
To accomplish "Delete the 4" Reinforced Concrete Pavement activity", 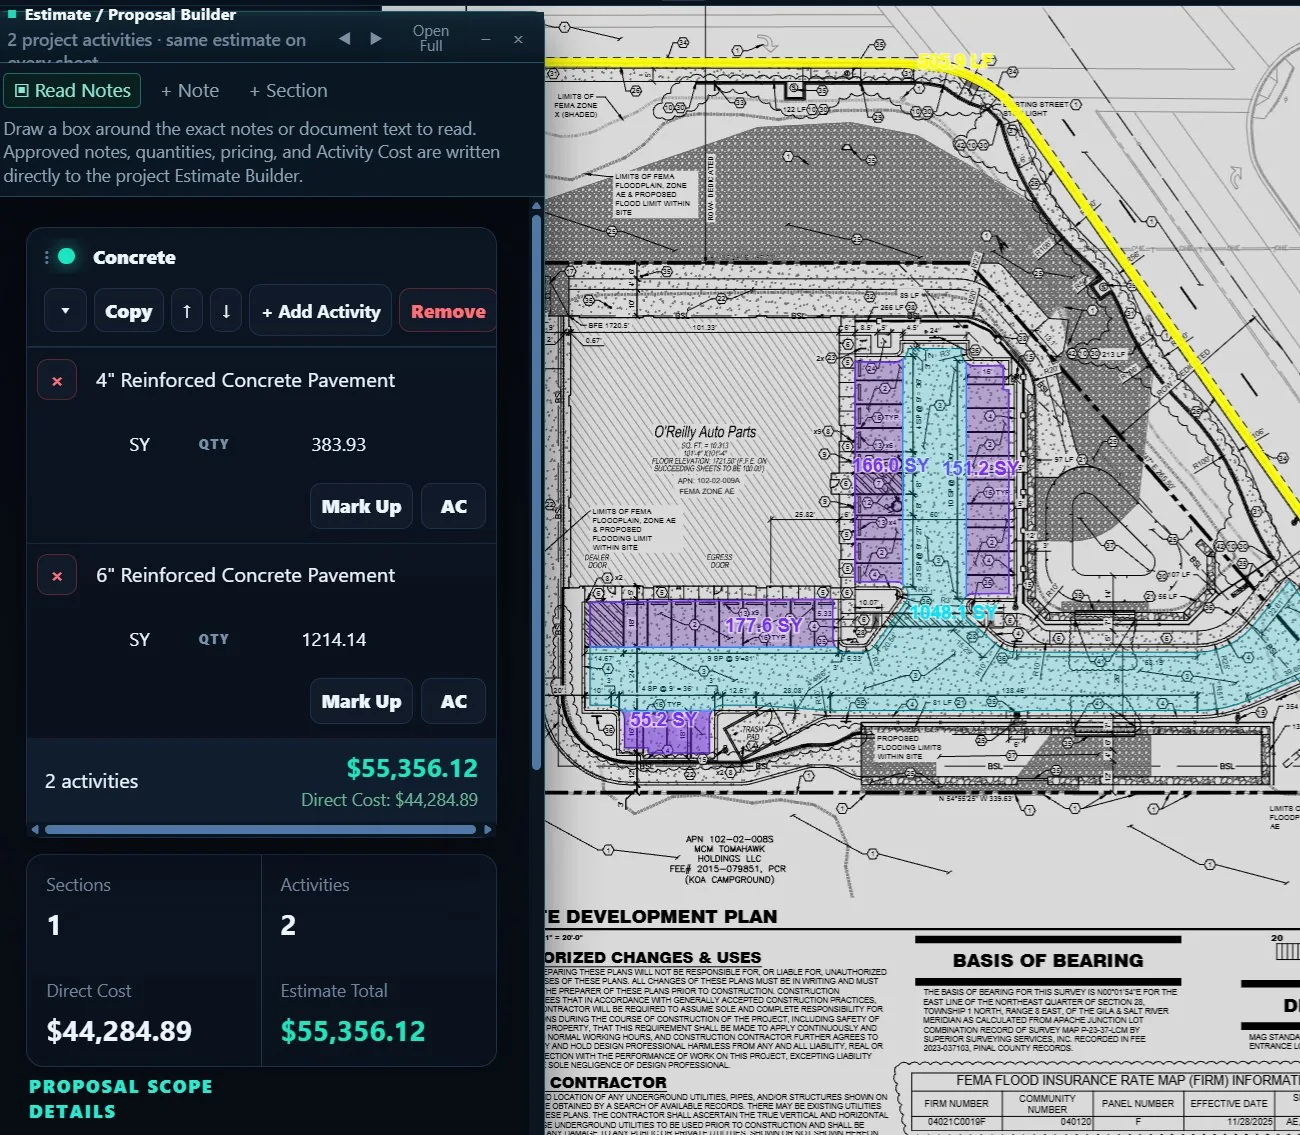I will 57,380.
